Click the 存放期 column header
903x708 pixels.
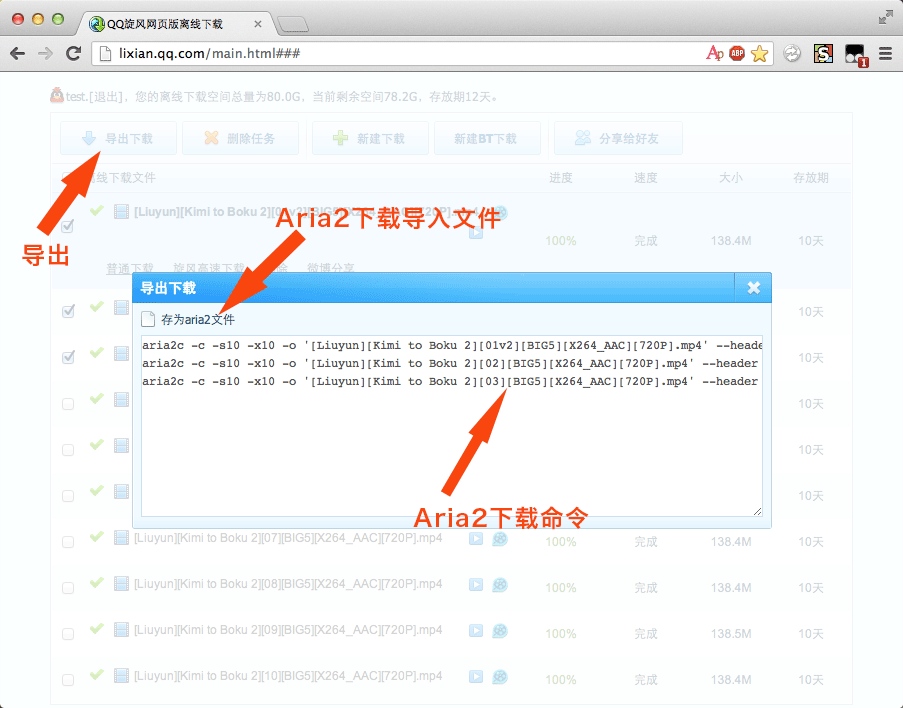pos(811,177)
